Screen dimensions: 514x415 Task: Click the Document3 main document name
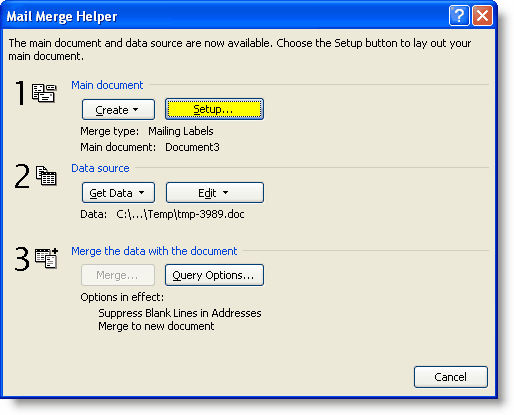tap(192, 147)
